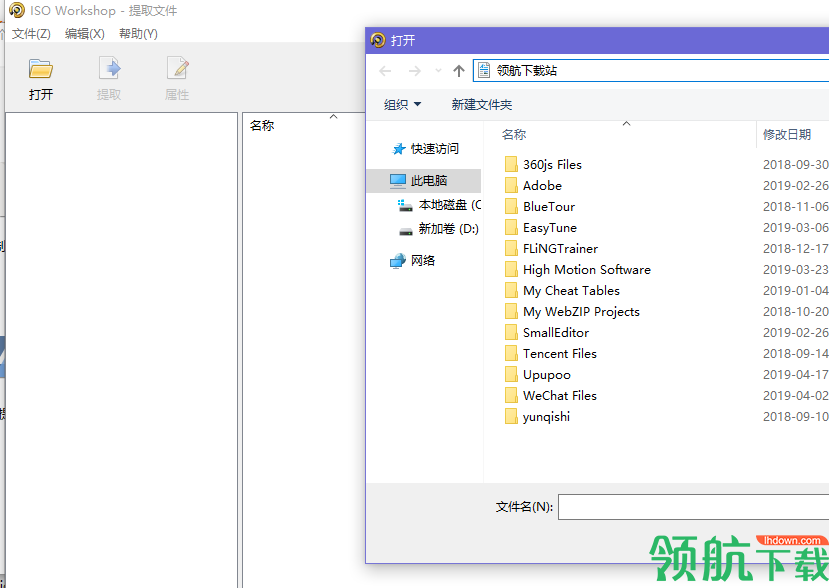Click the yunqishi folder icon
Viewport: 829px width, 588px height.
[511, 417]
